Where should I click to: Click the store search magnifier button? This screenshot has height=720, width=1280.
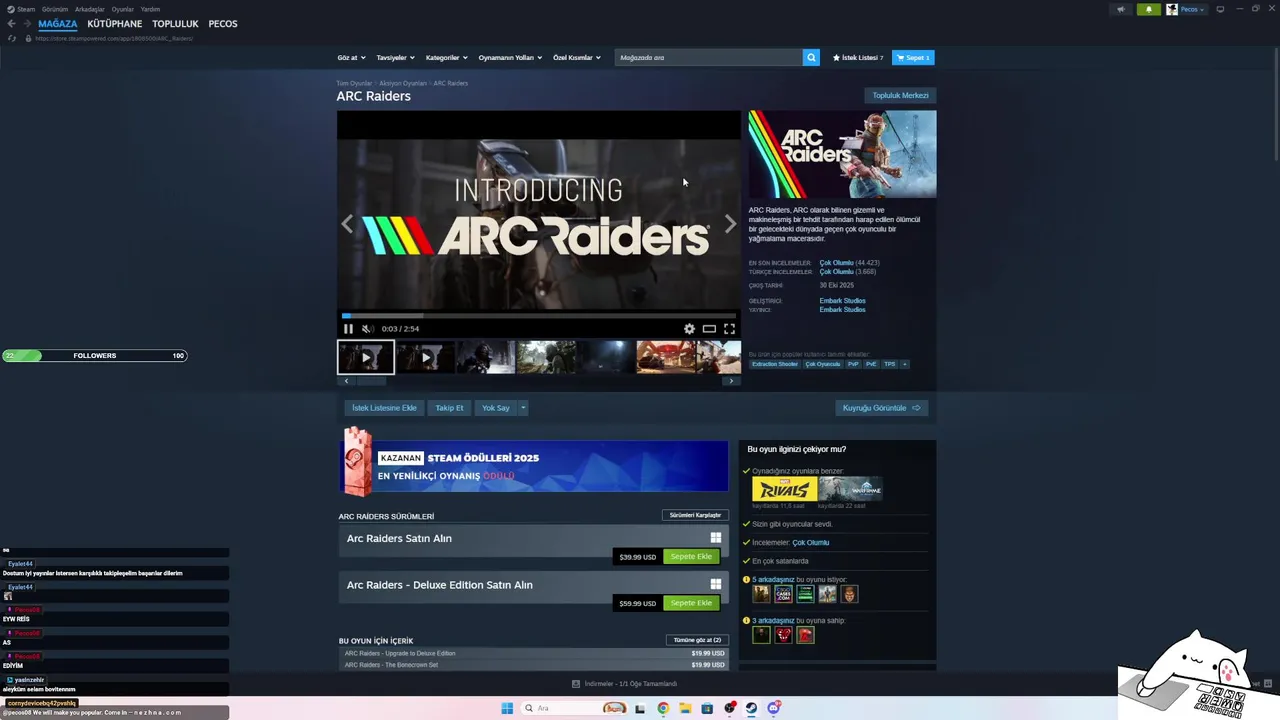[811, 58]
